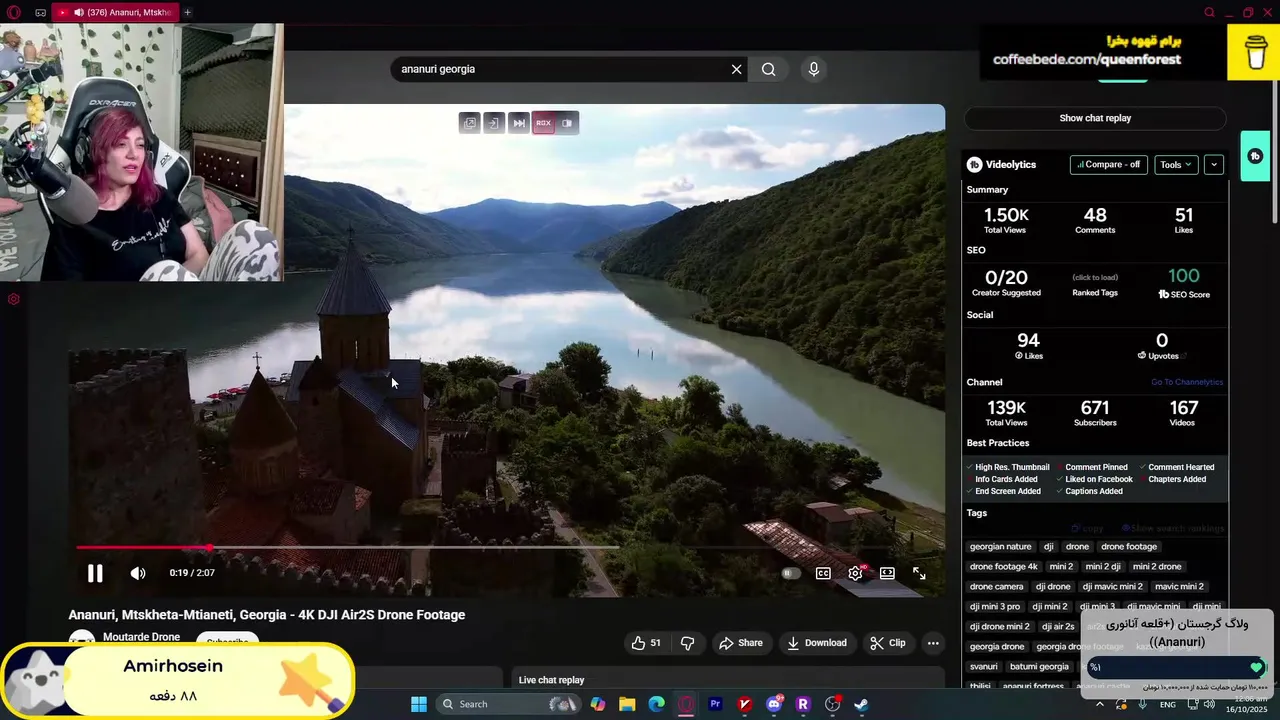1280x720 pixels.
Task: Open a new browser tab with plus
Action: click(x=187, y=12)
